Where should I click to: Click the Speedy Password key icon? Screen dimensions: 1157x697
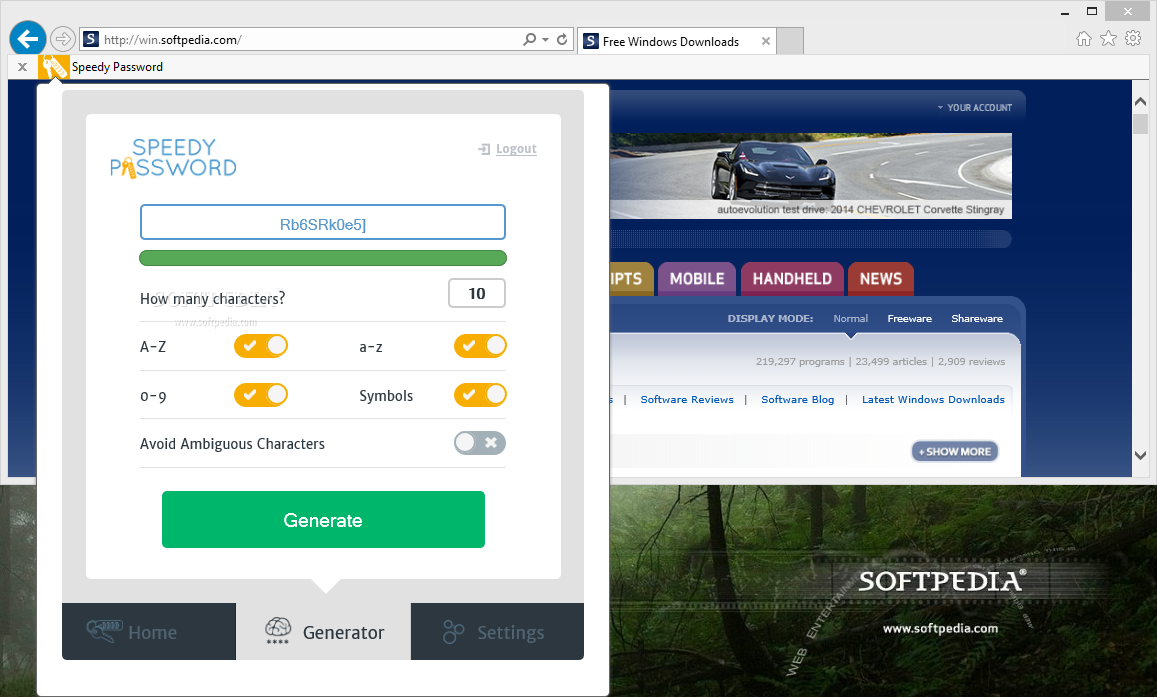point(53,67)
